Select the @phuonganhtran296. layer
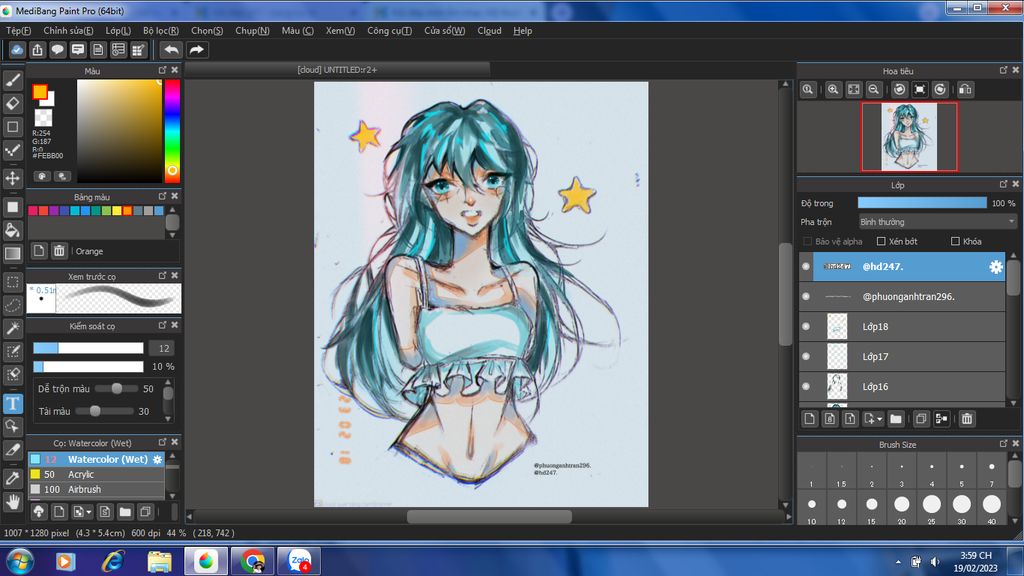The height and width of the screenshot is (576, 1024). (x=908, y=297)
